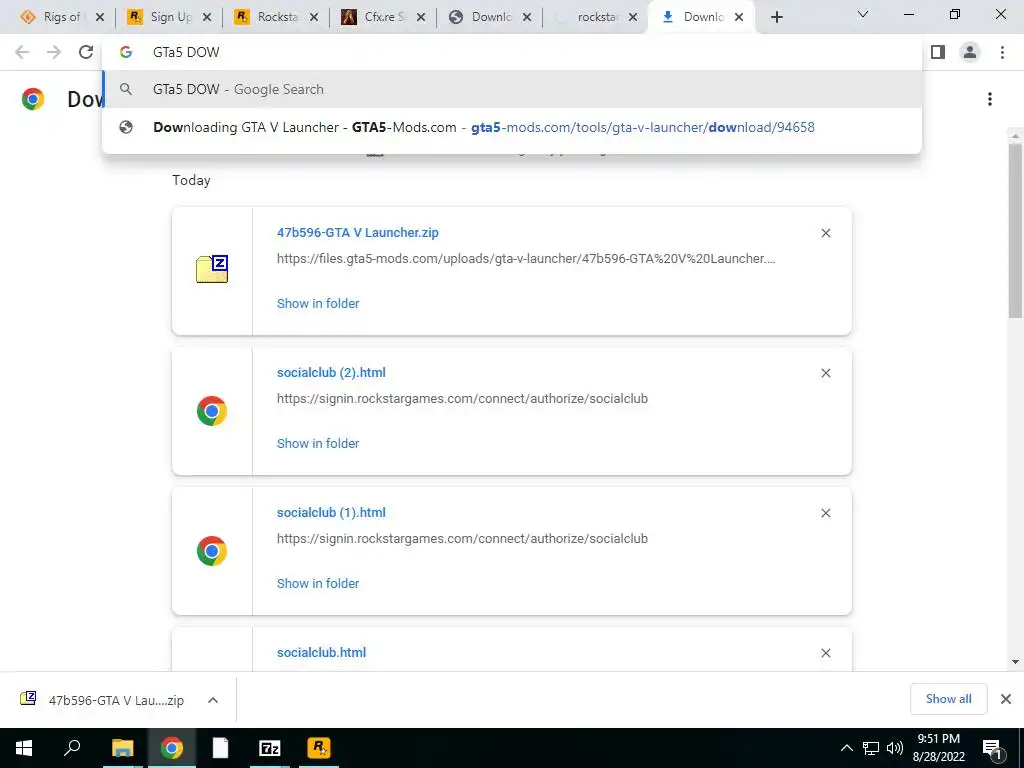Screen dimensions: 1024x768
Task: Close the Rigs of tab
Action: pyautogui.click(x=100, y=18)
